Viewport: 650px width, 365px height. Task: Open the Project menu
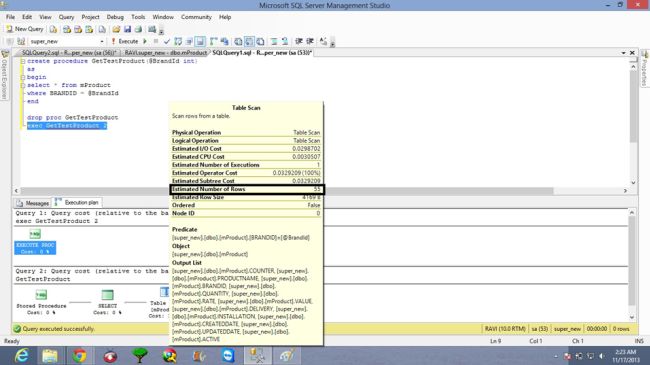[x=90, y=17]
